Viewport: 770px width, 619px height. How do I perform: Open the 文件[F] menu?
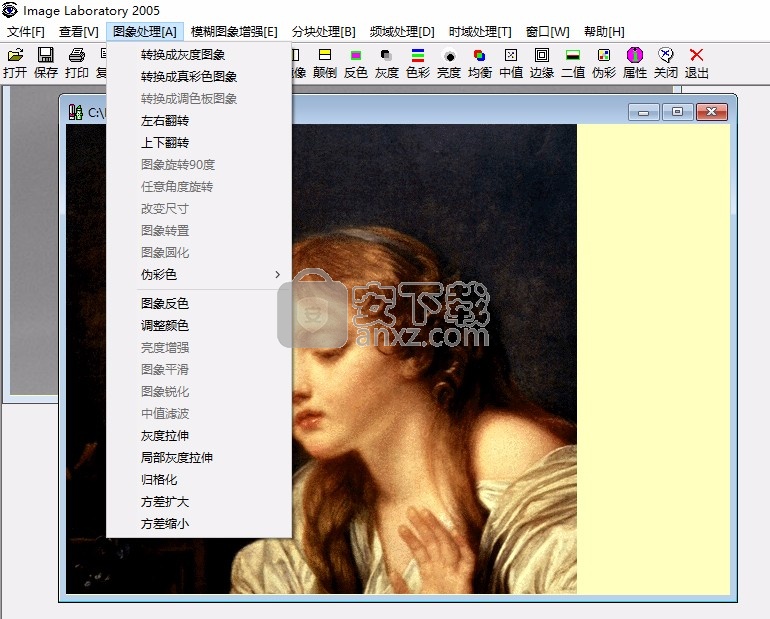(26, 32)
